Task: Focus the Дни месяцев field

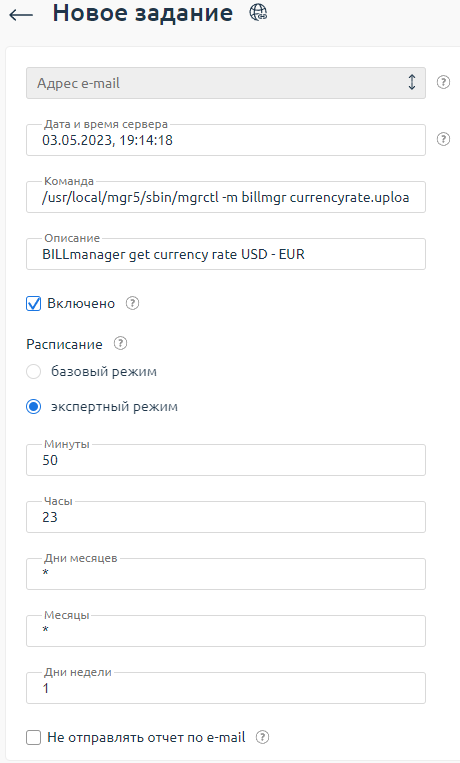Action: [226, 574]
